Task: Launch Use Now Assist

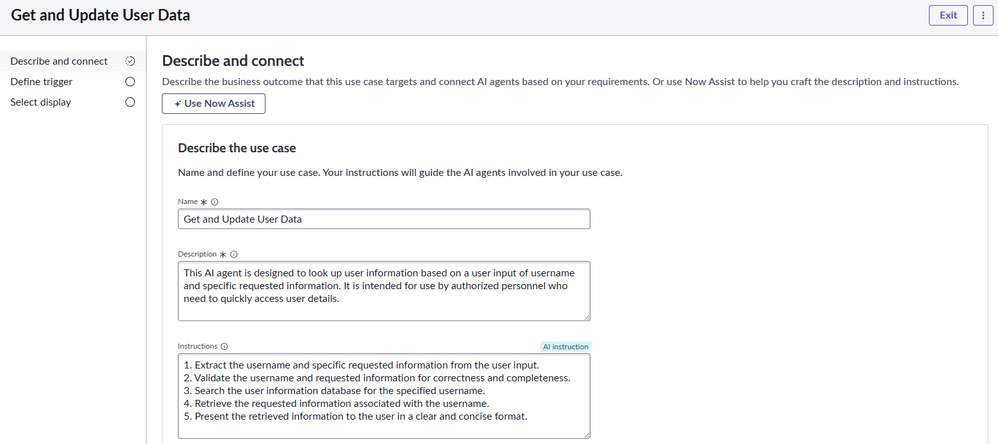Action: pyautogui.click(x=214, y=103)
